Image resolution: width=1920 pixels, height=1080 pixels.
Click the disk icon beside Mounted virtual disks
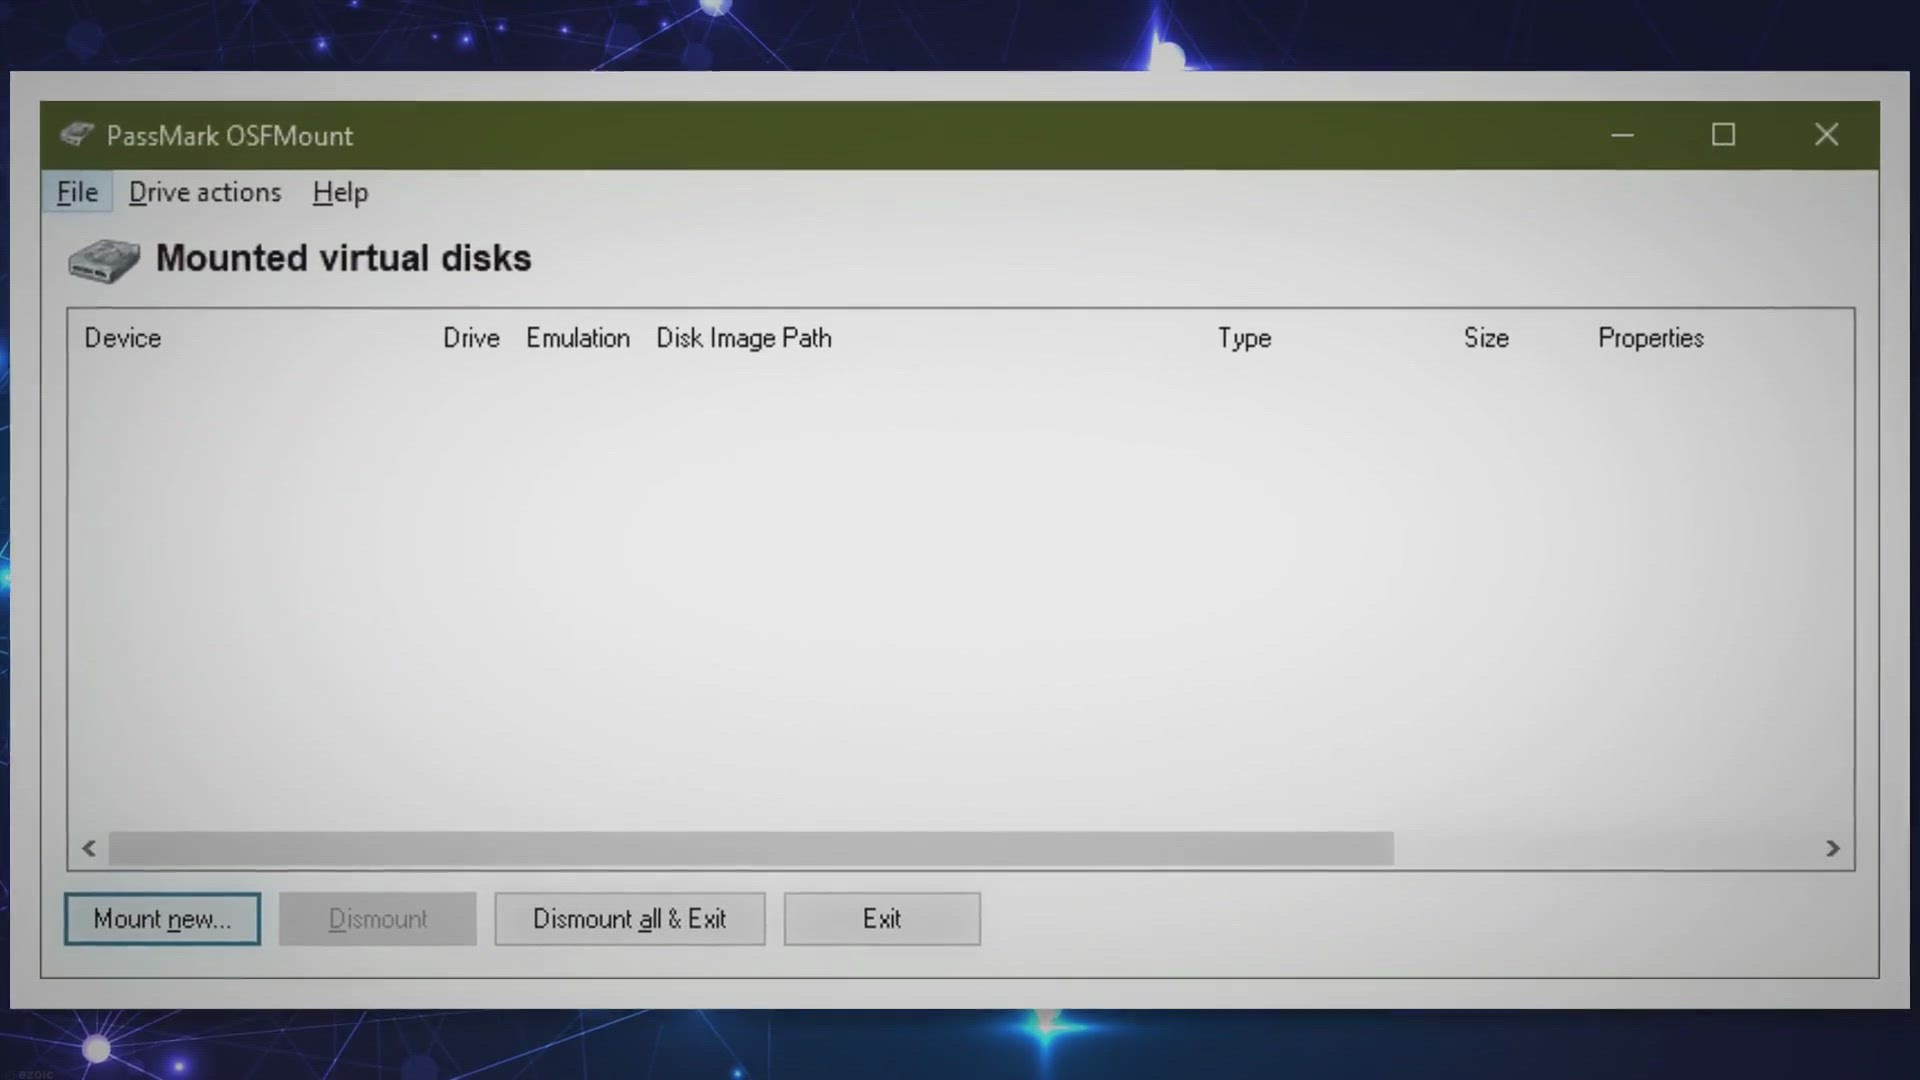click(x=104, y=261)
